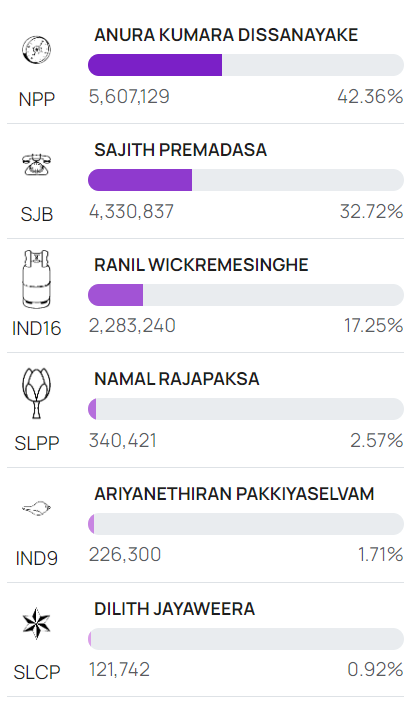Click the 340,421 vote count

click(122, 441)
